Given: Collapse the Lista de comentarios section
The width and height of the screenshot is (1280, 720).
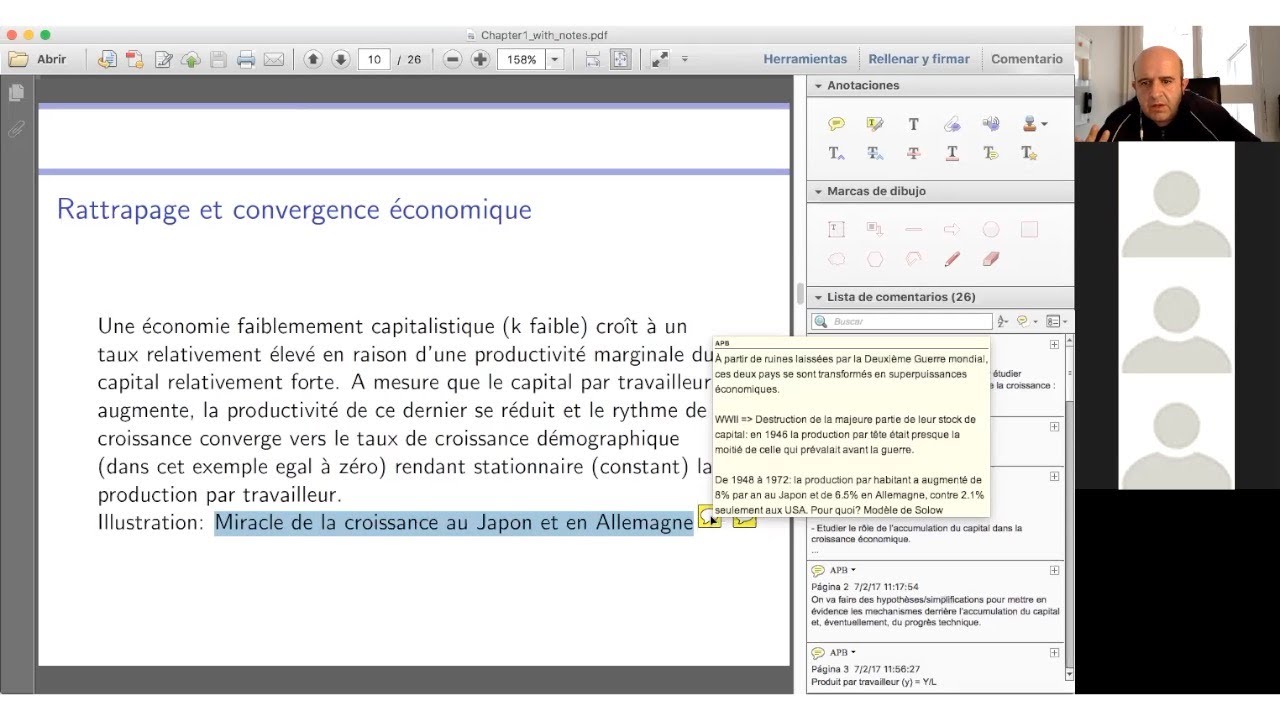Looking at the screenshot, I should pyautogui.click(x=818, y=297).
